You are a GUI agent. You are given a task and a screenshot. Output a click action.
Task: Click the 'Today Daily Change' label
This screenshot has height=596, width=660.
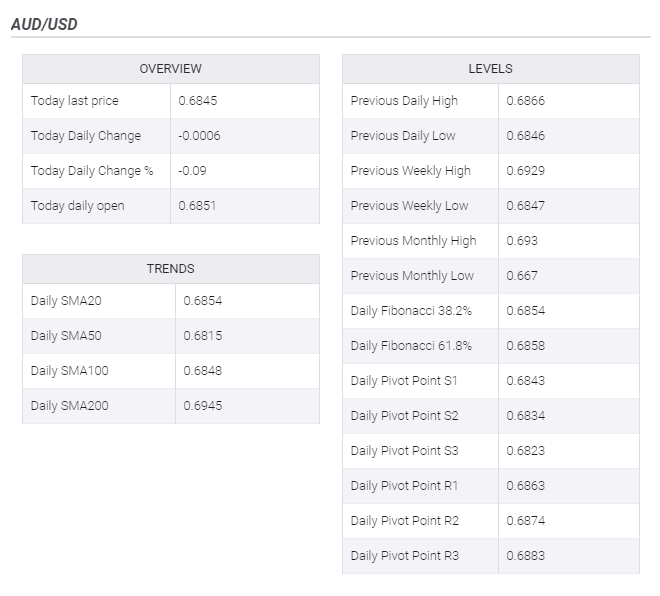pyautogui.click(x=86, y=136)
